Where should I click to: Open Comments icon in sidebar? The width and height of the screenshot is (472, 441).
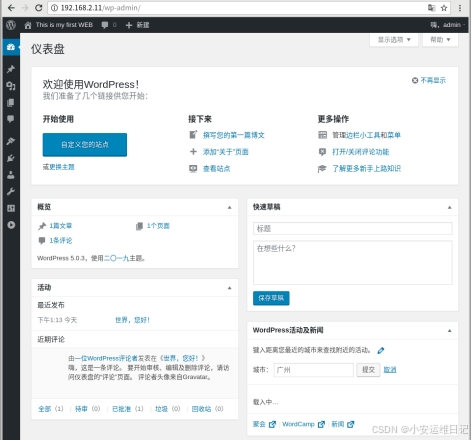pos(11,119)
